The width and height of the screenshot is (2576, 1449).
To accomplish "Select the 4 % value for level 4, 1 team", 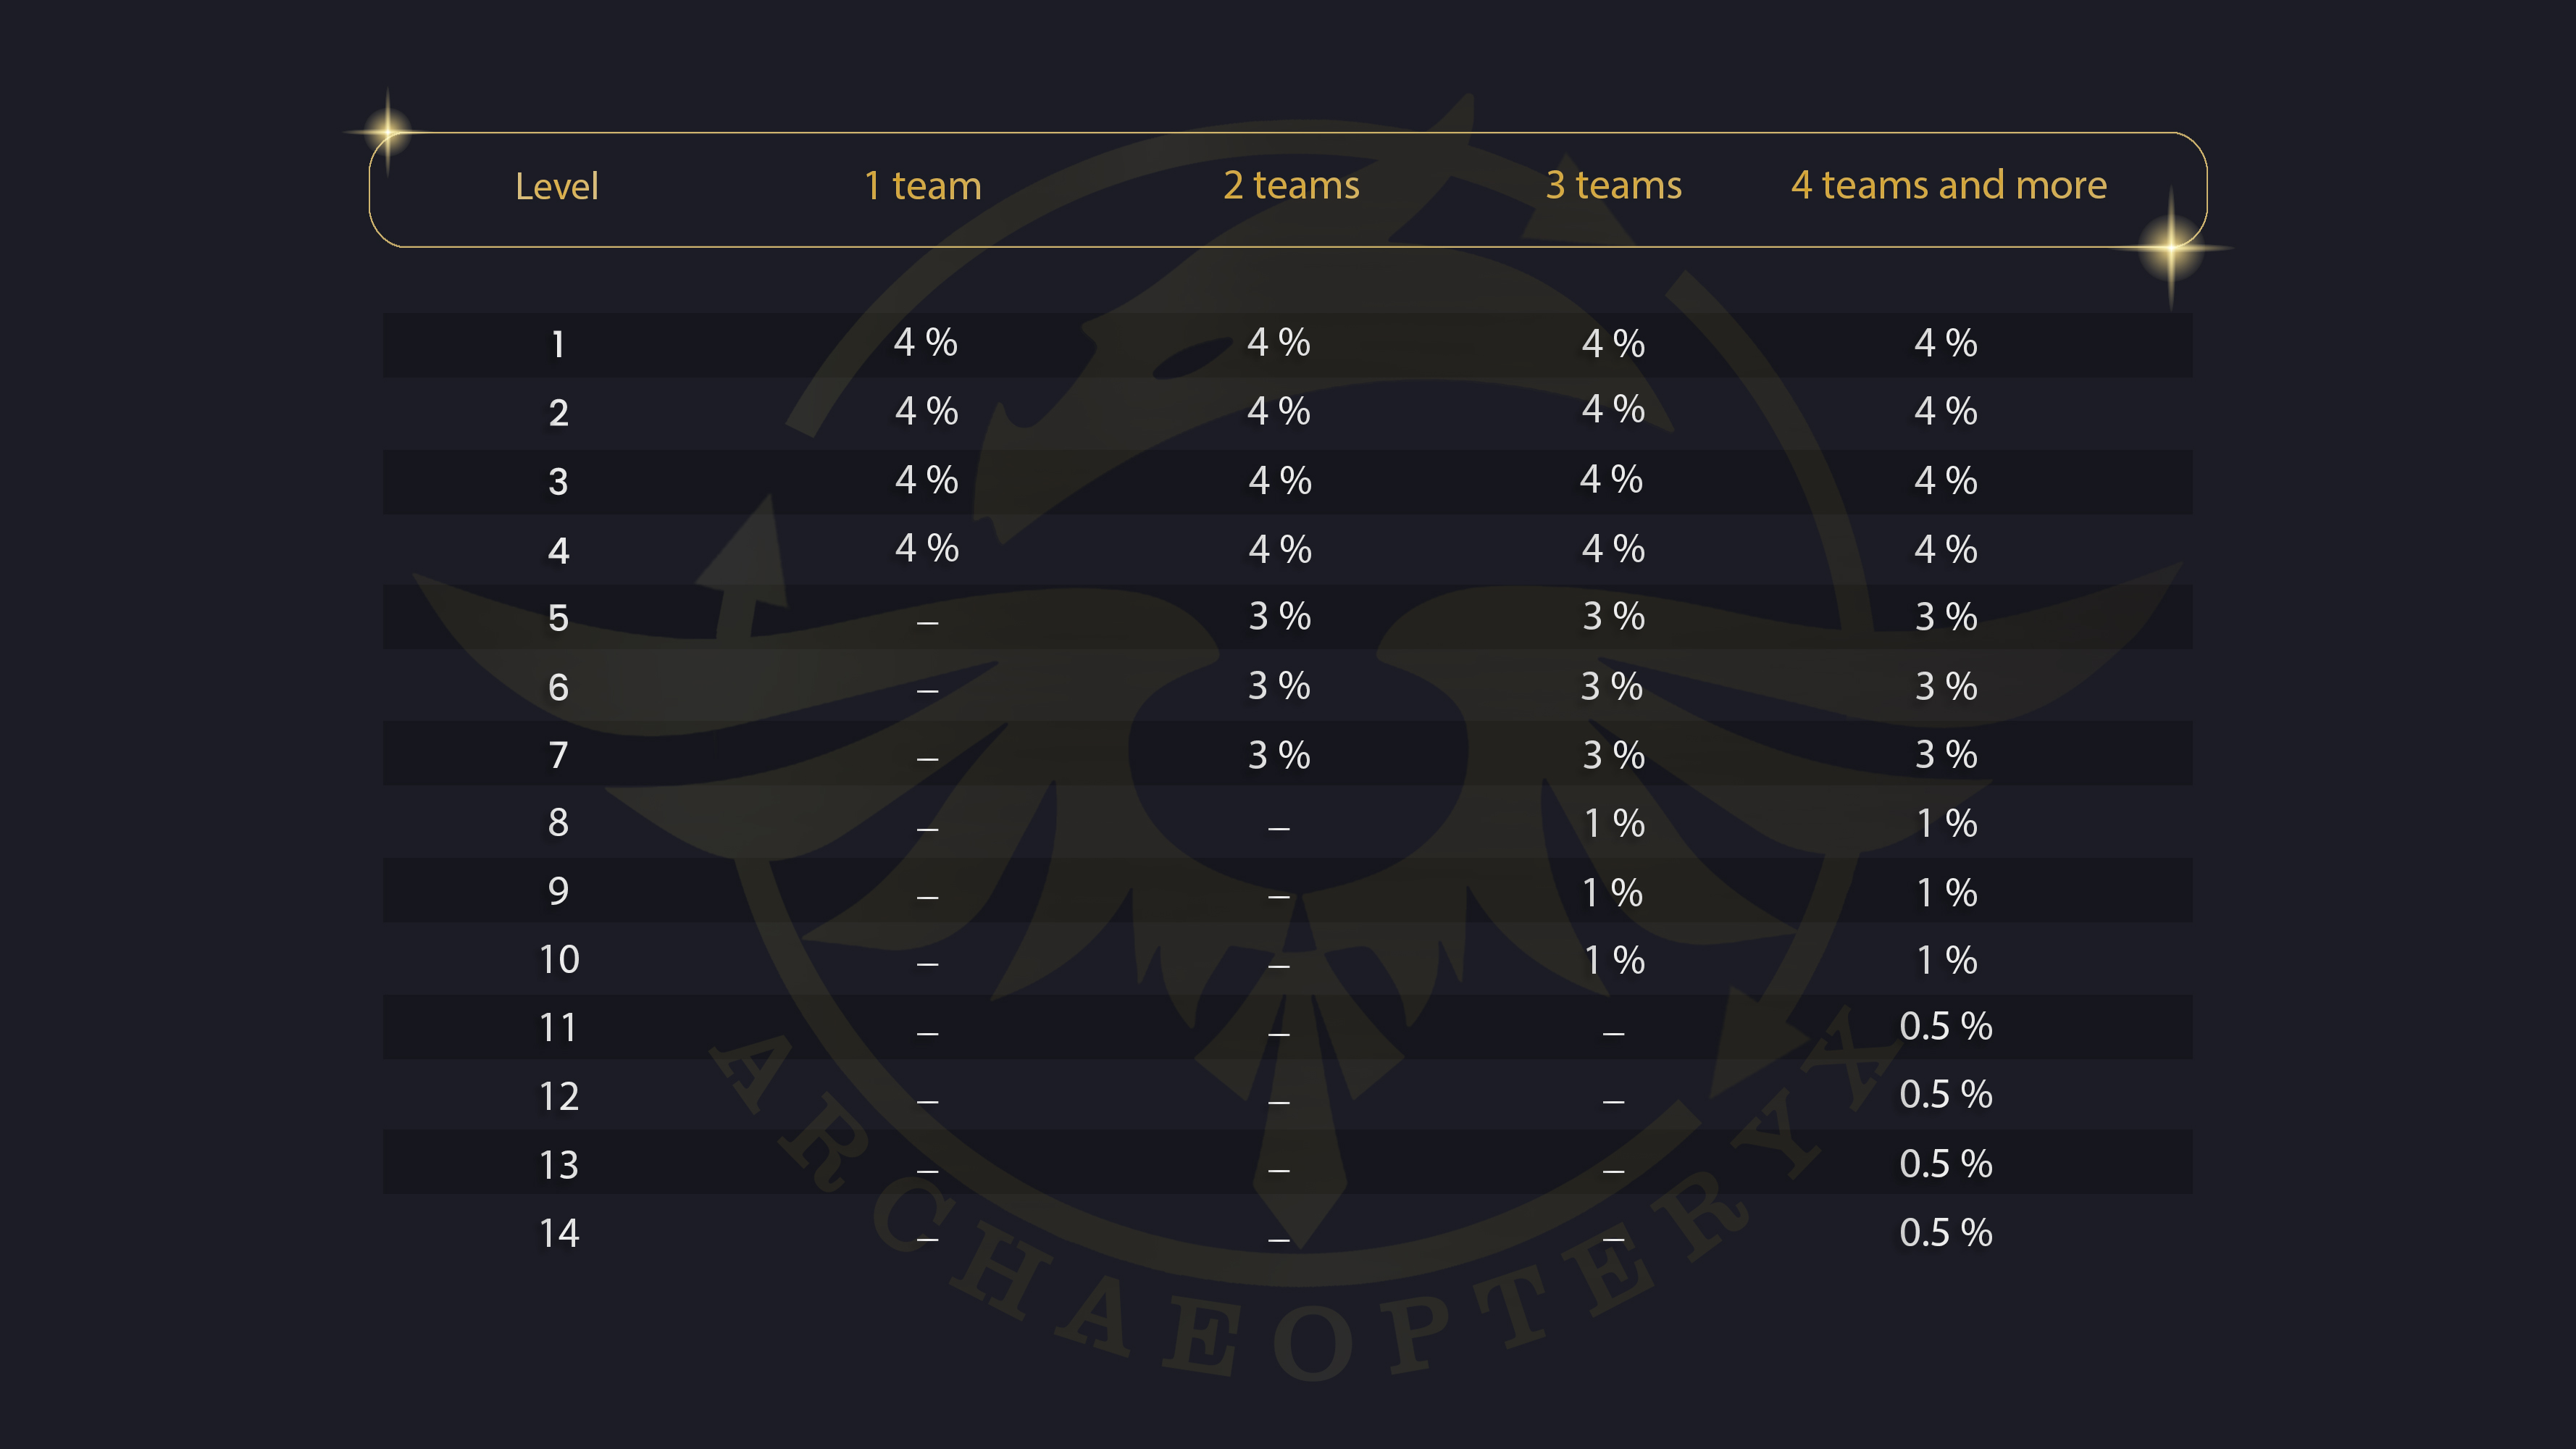I will pos(926,548).
